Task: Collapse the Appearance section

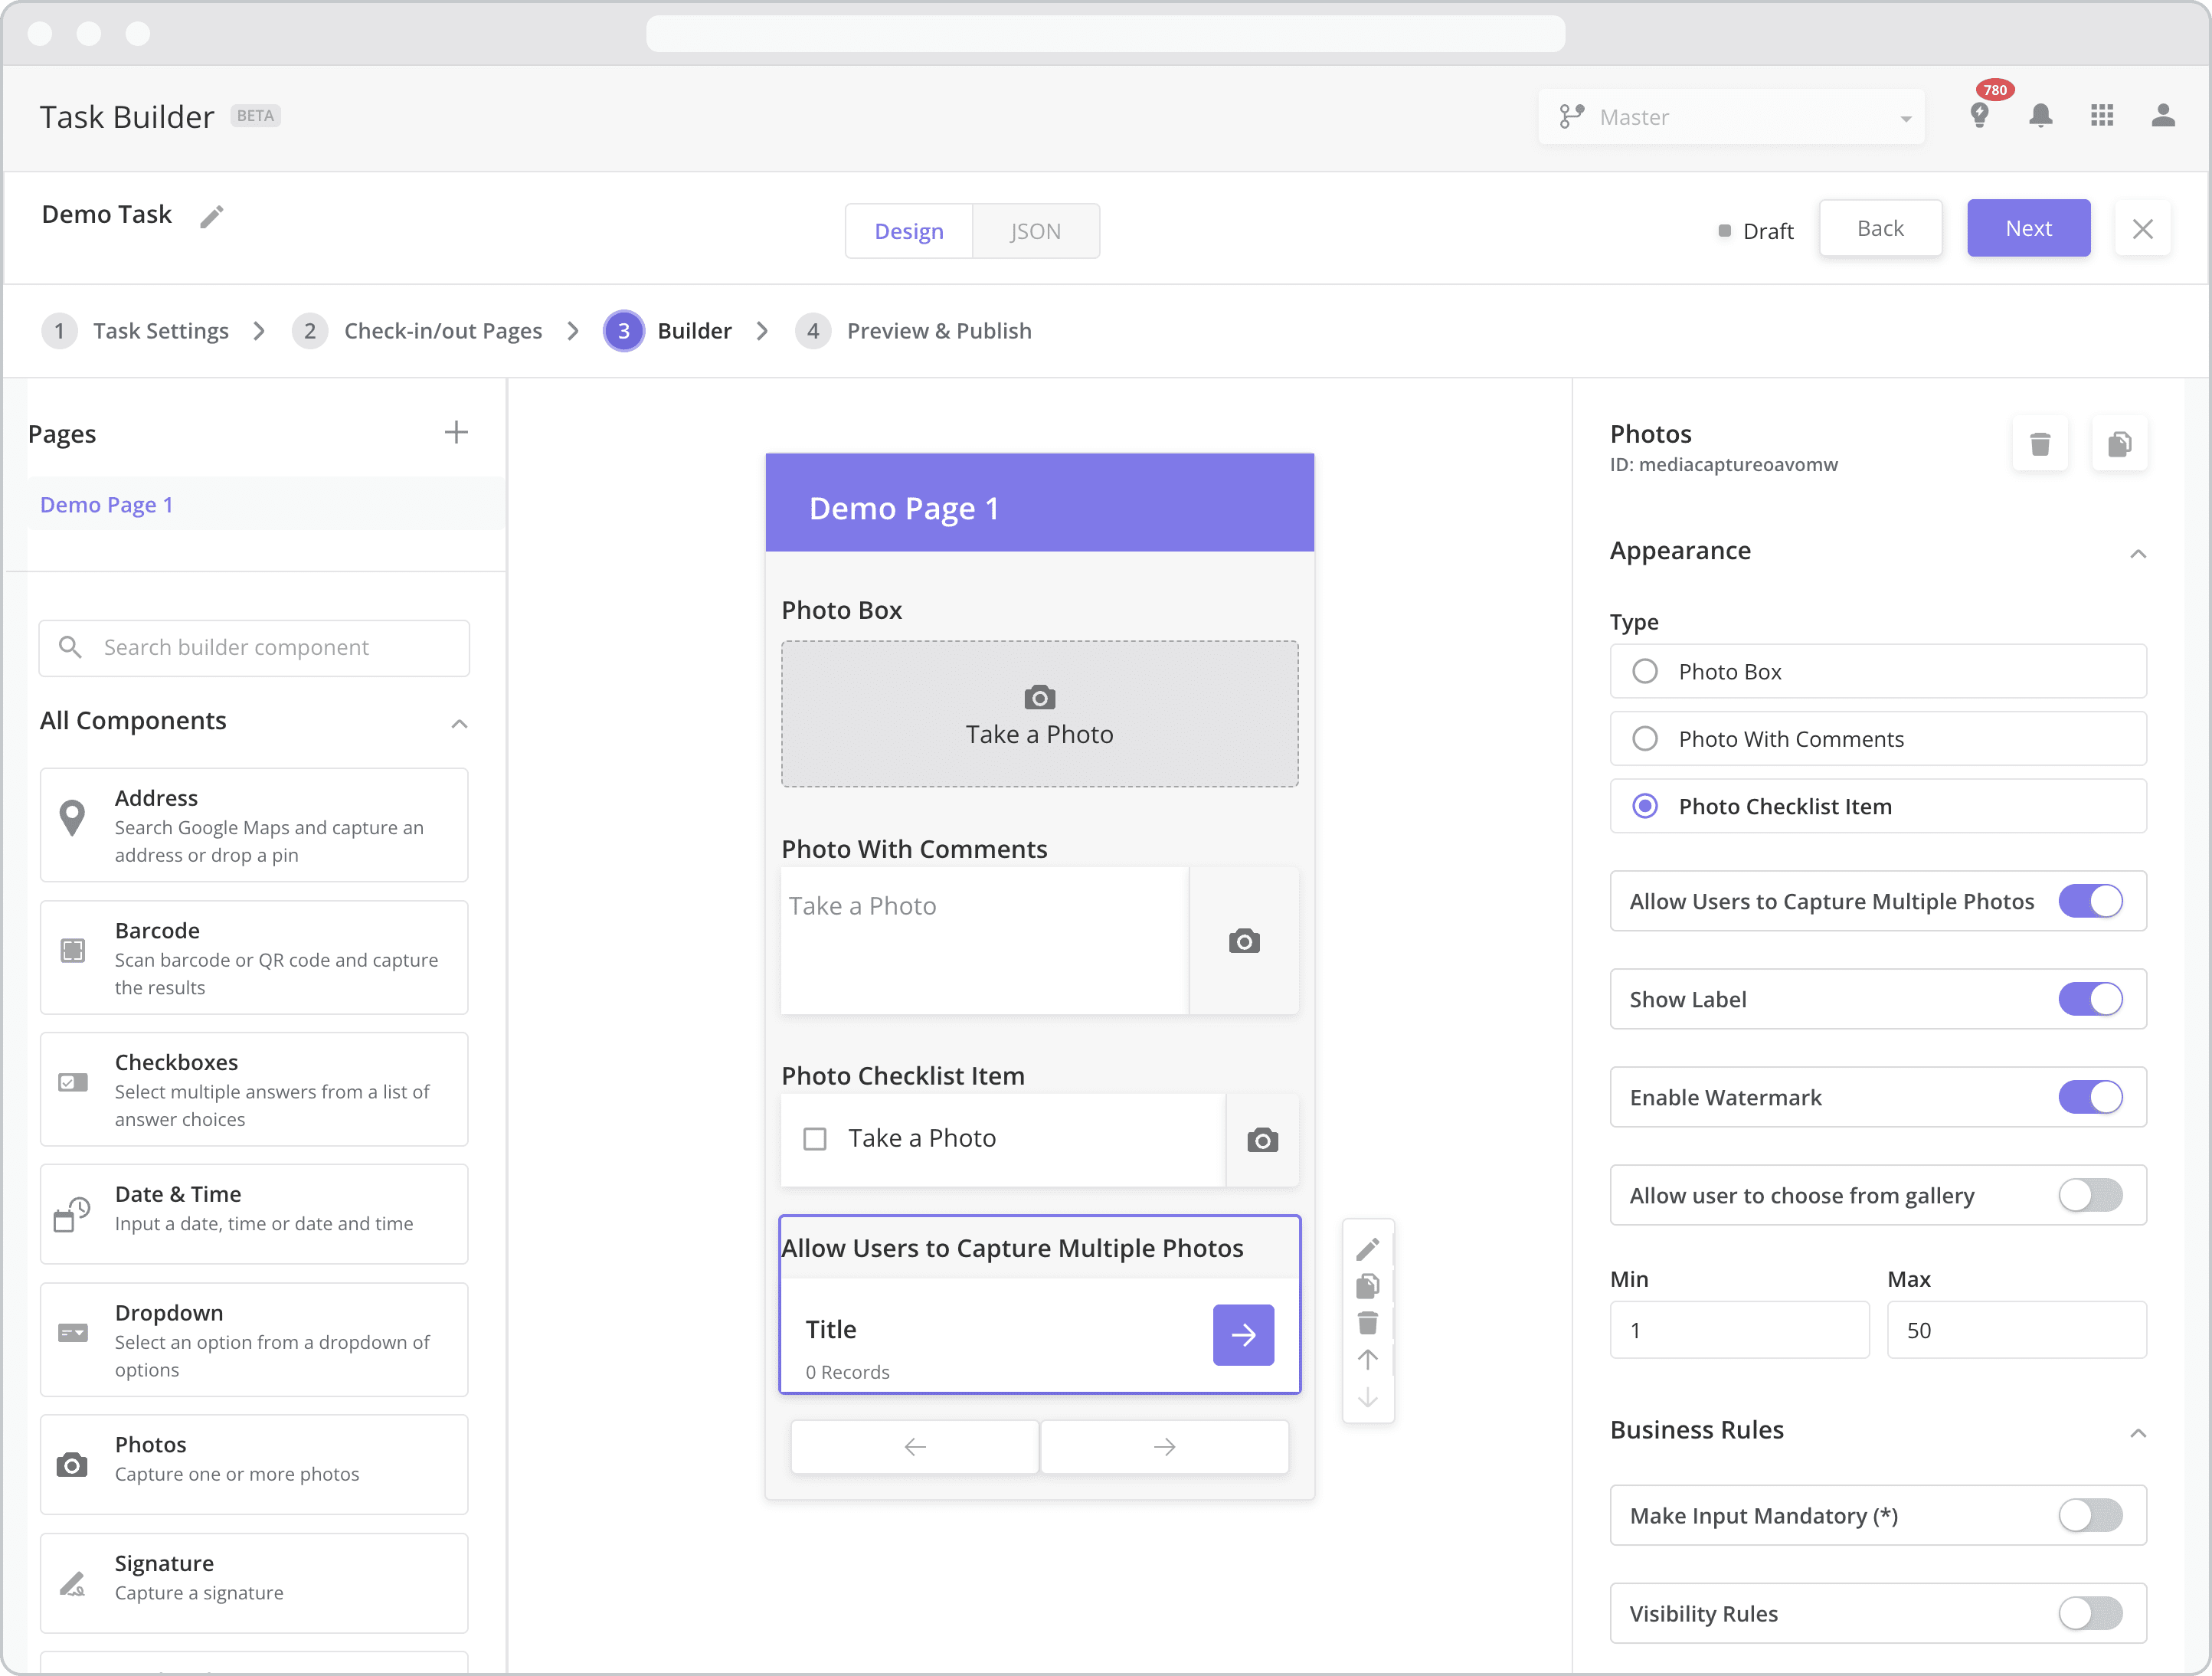Action: 2137,553
